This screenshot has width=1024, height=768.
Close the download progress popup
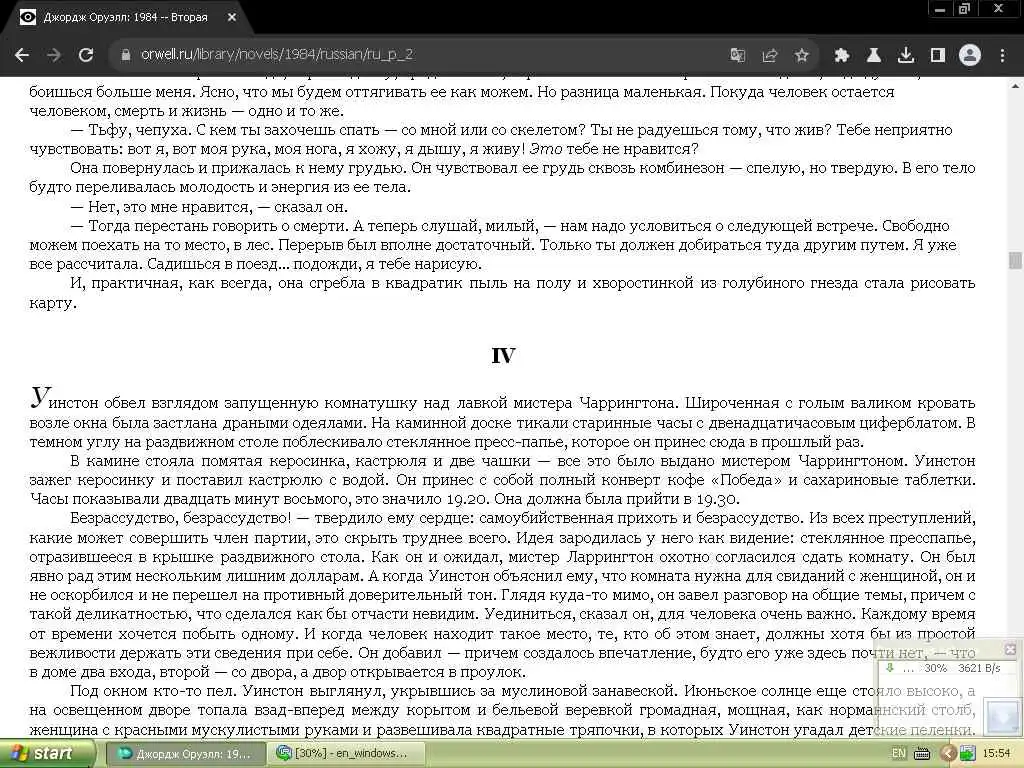point(1010,649)
